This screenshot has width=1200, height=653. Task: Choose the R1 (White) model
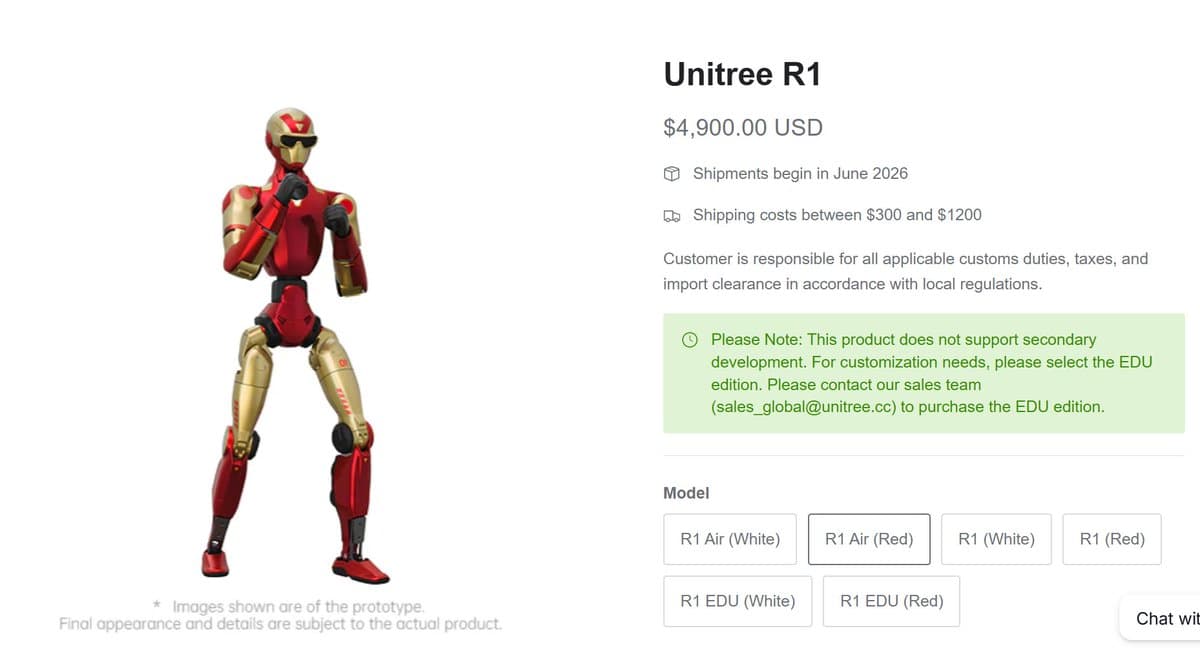pos(996,539)
